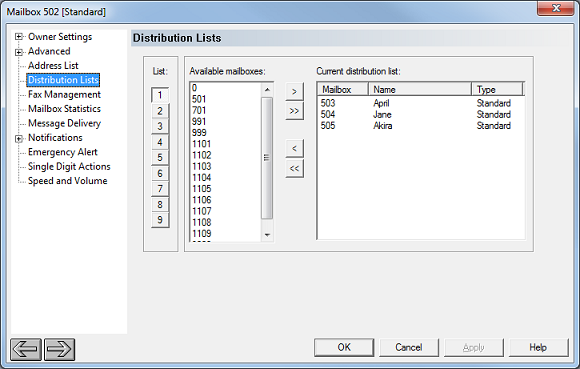Select mailbox 505 Akira row

[x=421, y=126]
